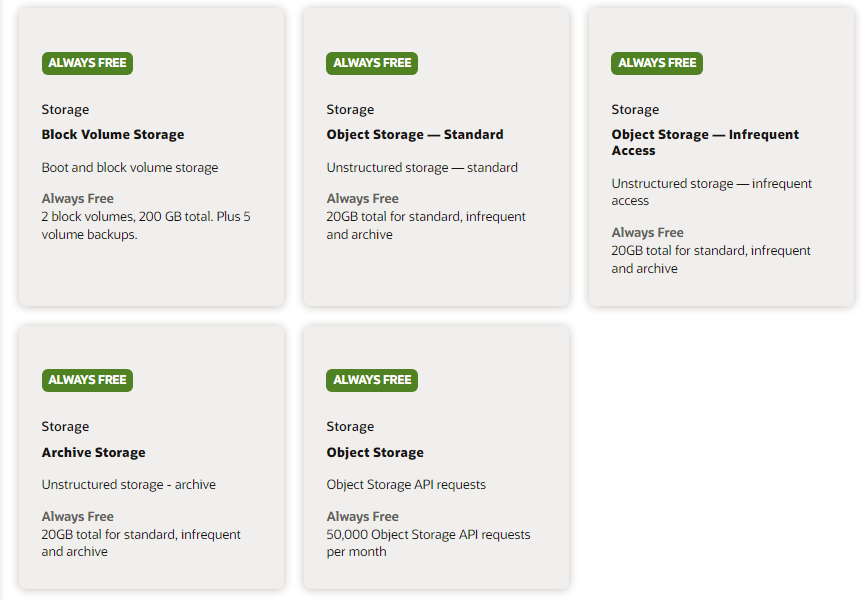Click the Always Free badge on Object Storage Standard card
Screen dimensions: 867x600
(372, 63)
